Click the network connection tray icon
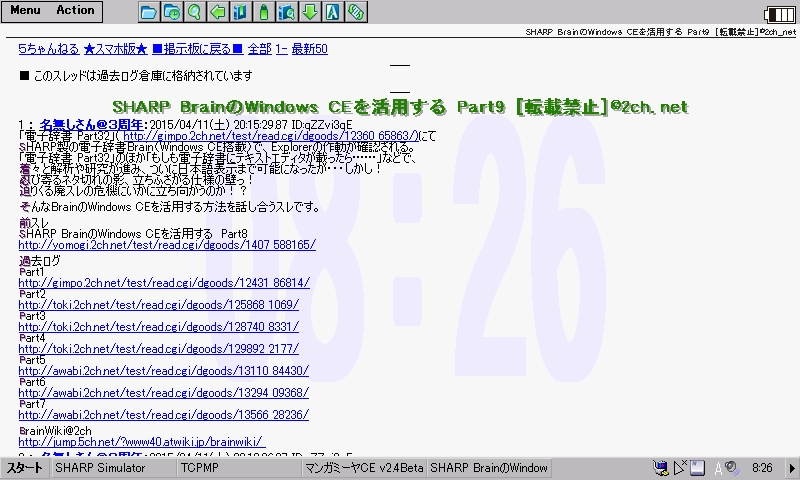This screenshot has height=480, width=800. click(x=661, y=468)
